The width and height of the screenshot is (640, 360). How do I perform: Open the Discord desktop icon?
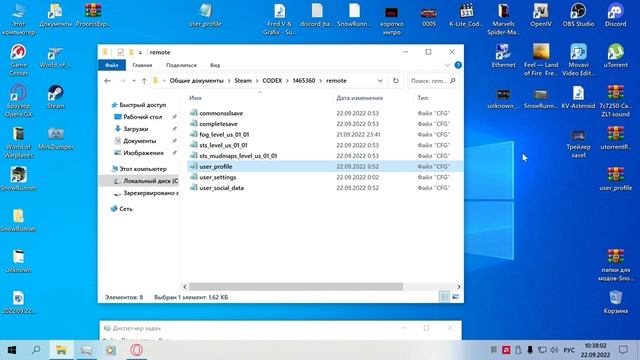click(x=616, y=15)
